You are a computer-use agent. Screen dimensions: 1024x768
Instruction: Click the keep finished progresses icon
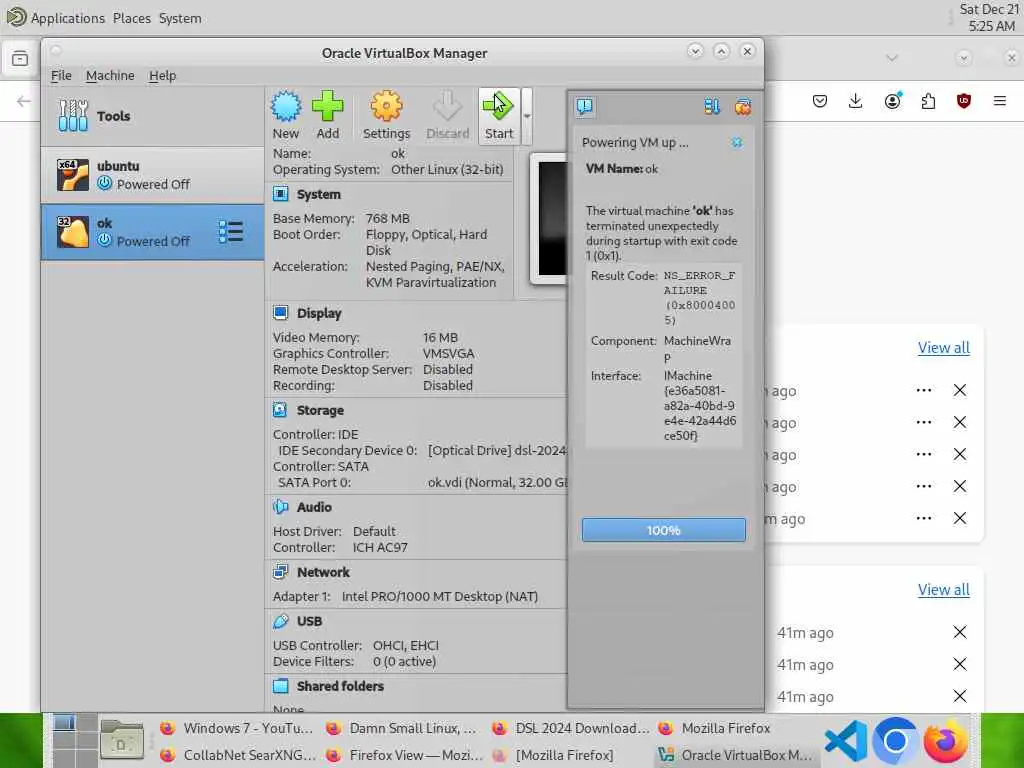pyautogui.click(x=711, y=106)
